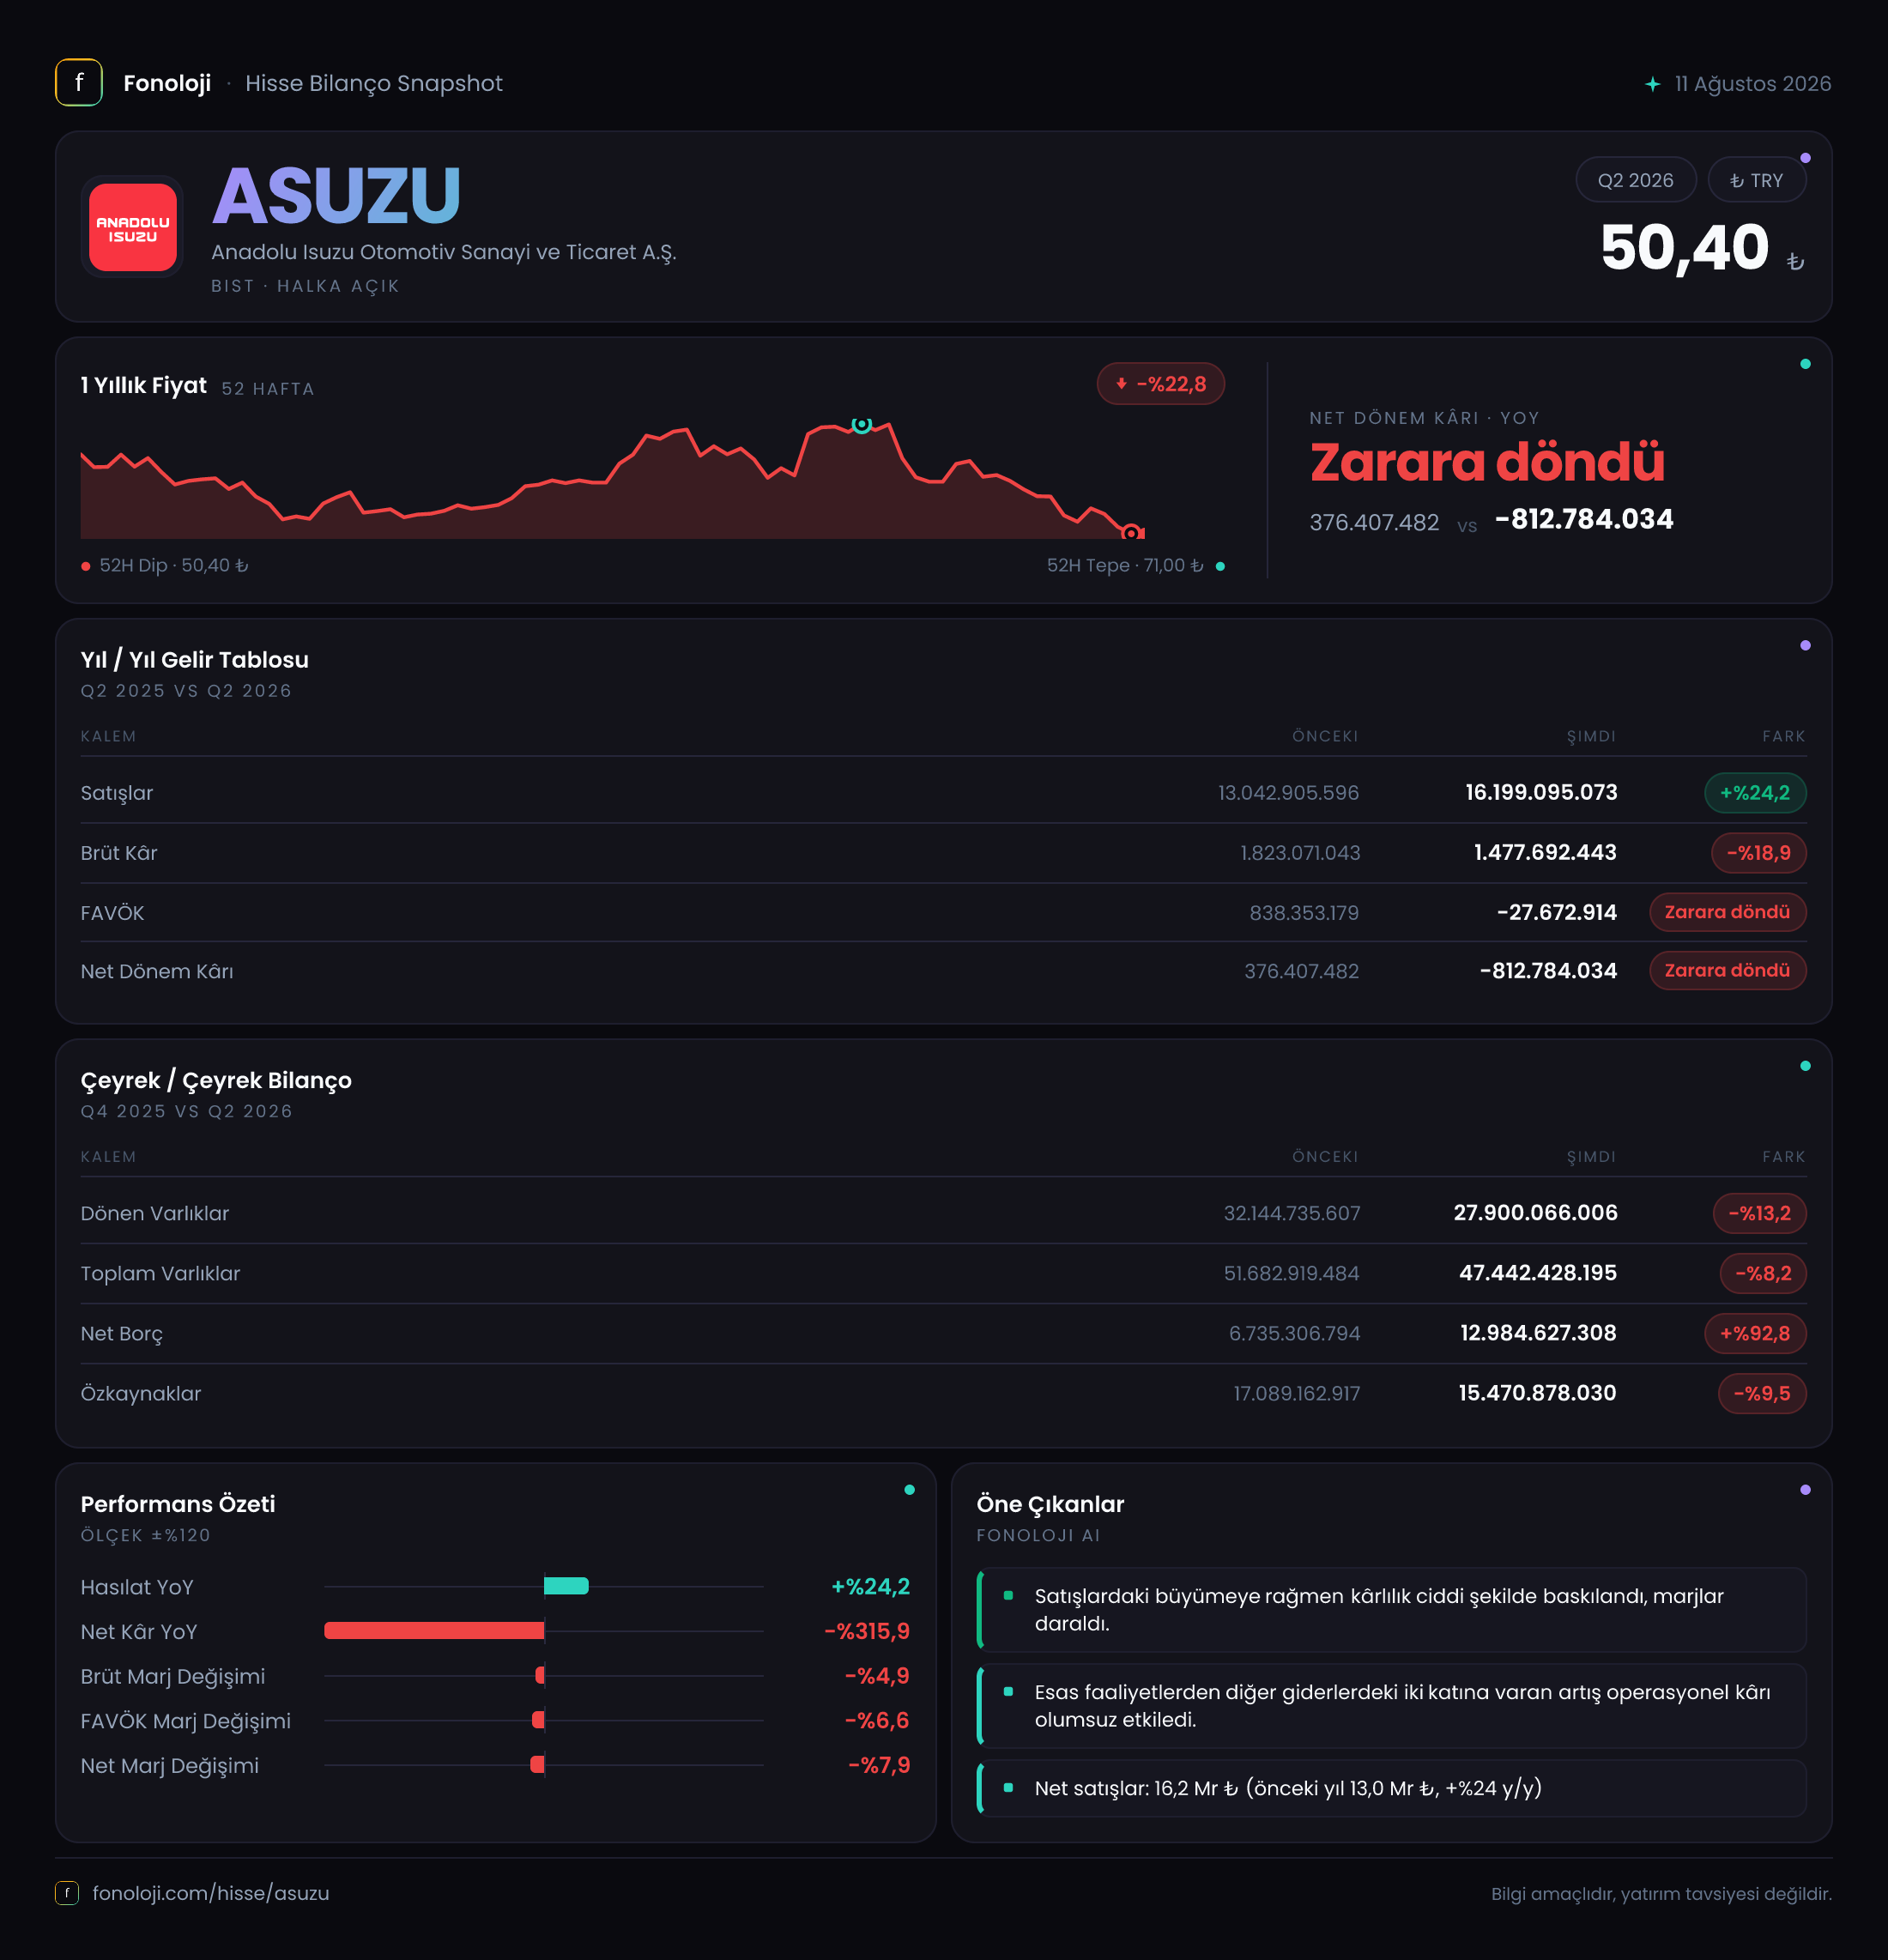
Task: Click the Anadolu Isuzu company logo
Action: (x=133, y=227)
